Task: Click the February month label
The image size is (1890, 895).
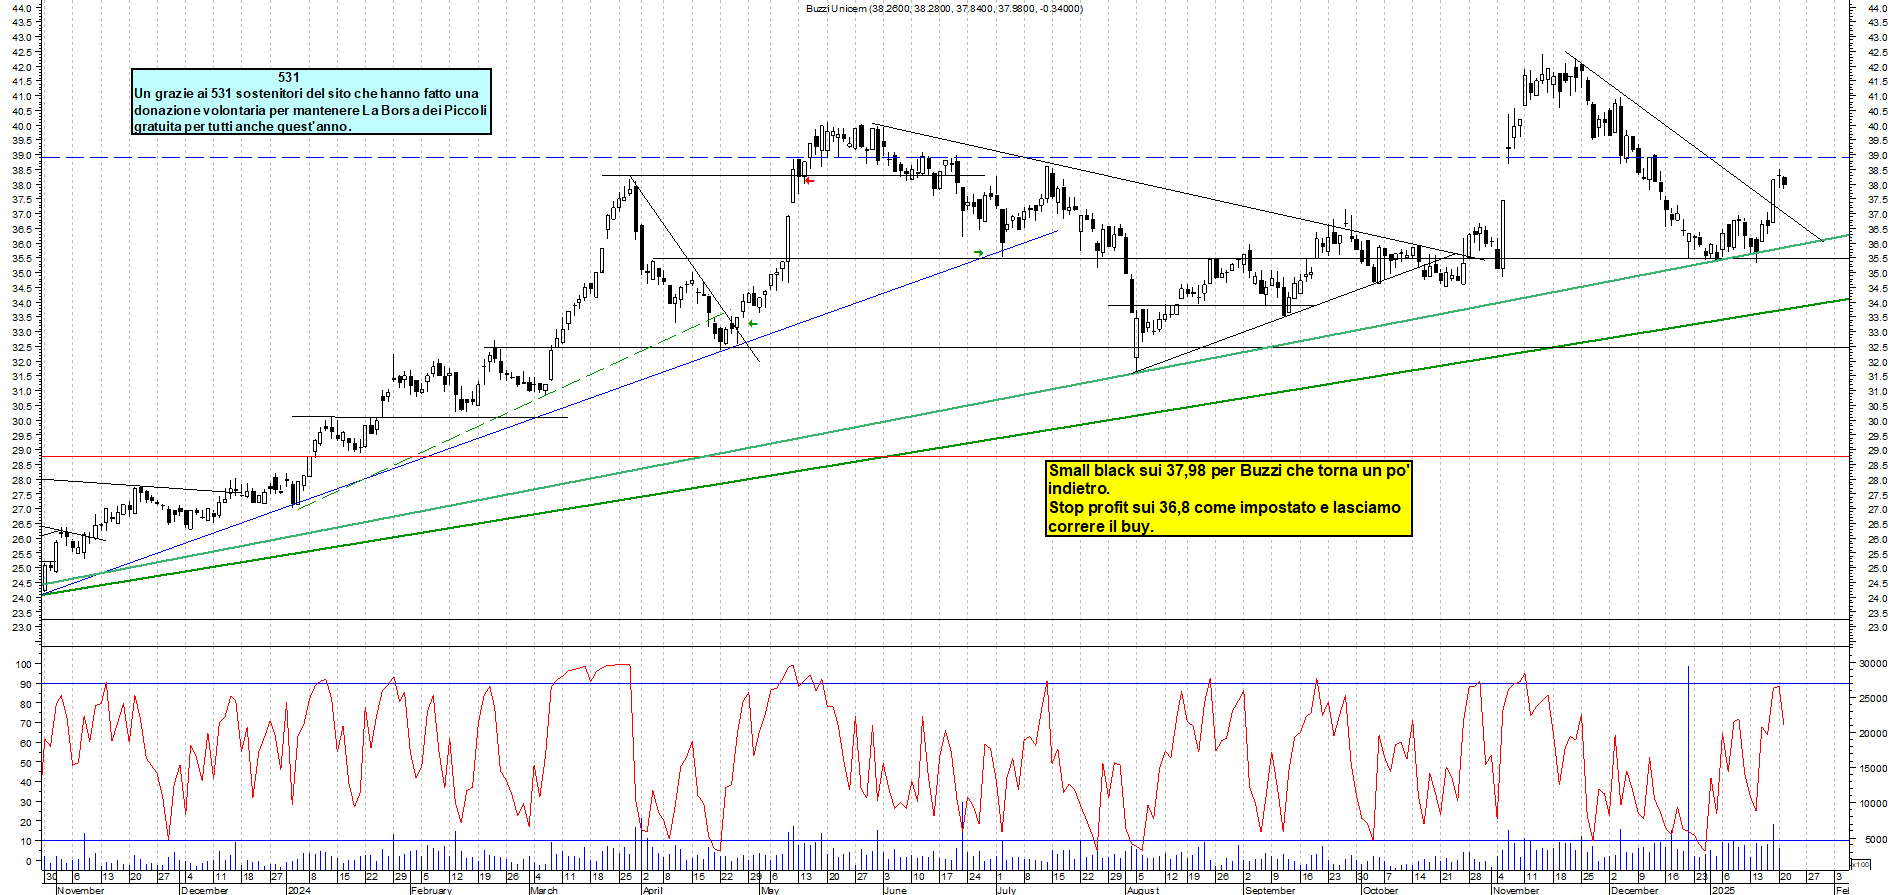Action: coord(432,890)
